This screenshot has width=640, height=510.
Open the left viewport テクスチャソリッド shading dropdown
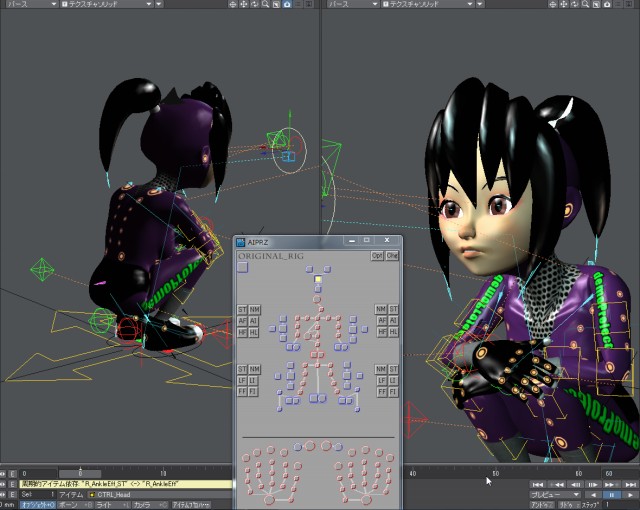107,4
